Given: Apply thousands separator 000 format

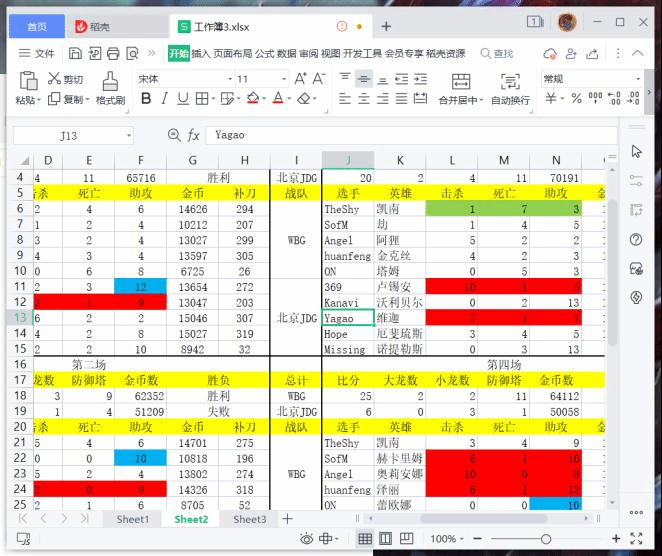Looking at the screenshot, I should coord(595,98).
